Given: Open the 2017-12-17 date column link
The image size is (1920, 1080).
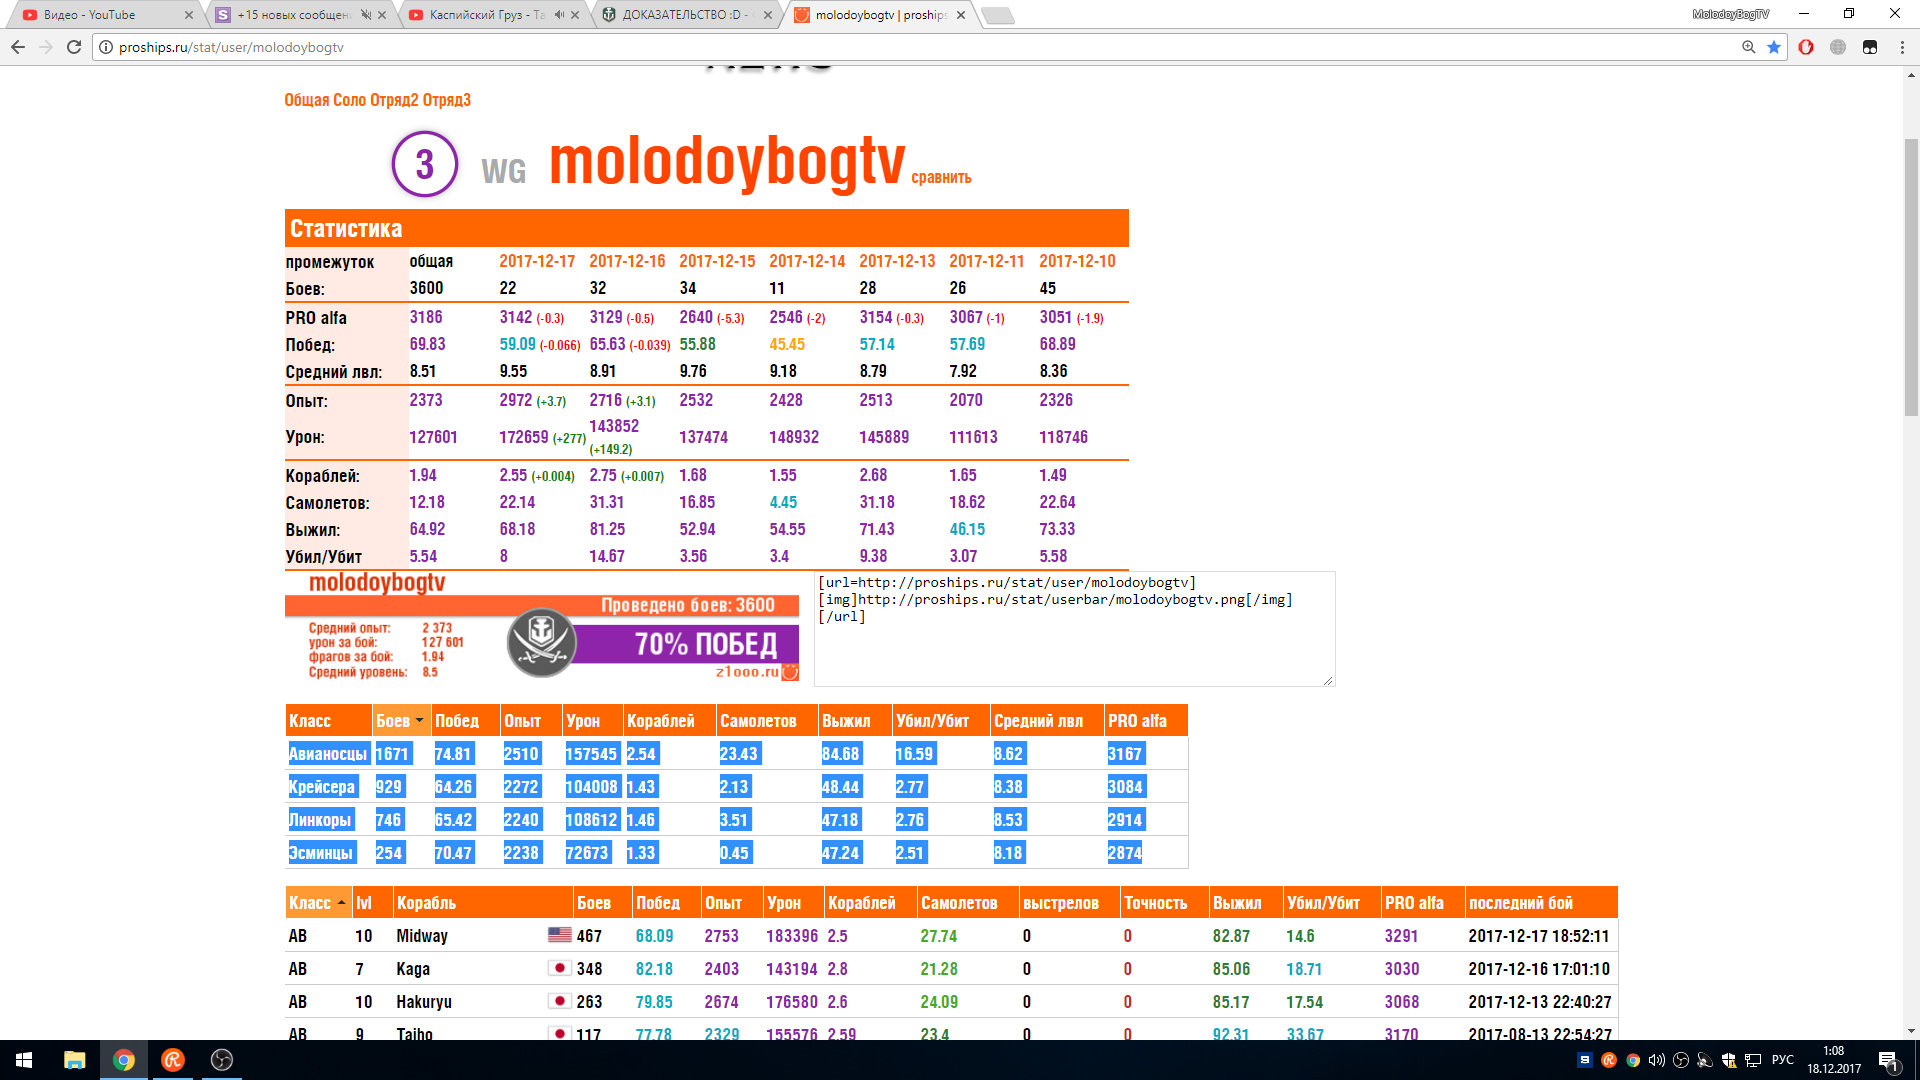Looking at the screenshot, I should point(537,261).
